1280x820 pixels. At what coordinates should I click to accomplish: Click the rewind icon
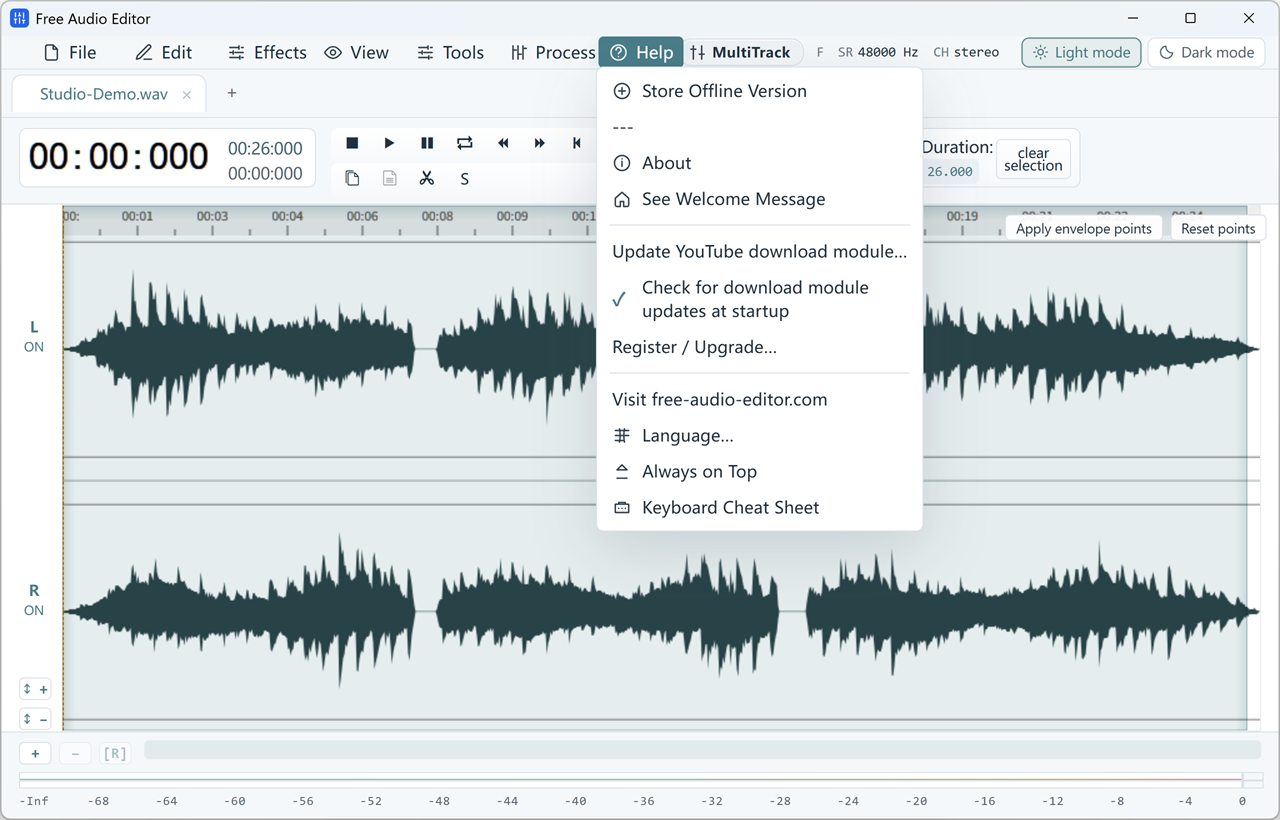tap(503, 143)
